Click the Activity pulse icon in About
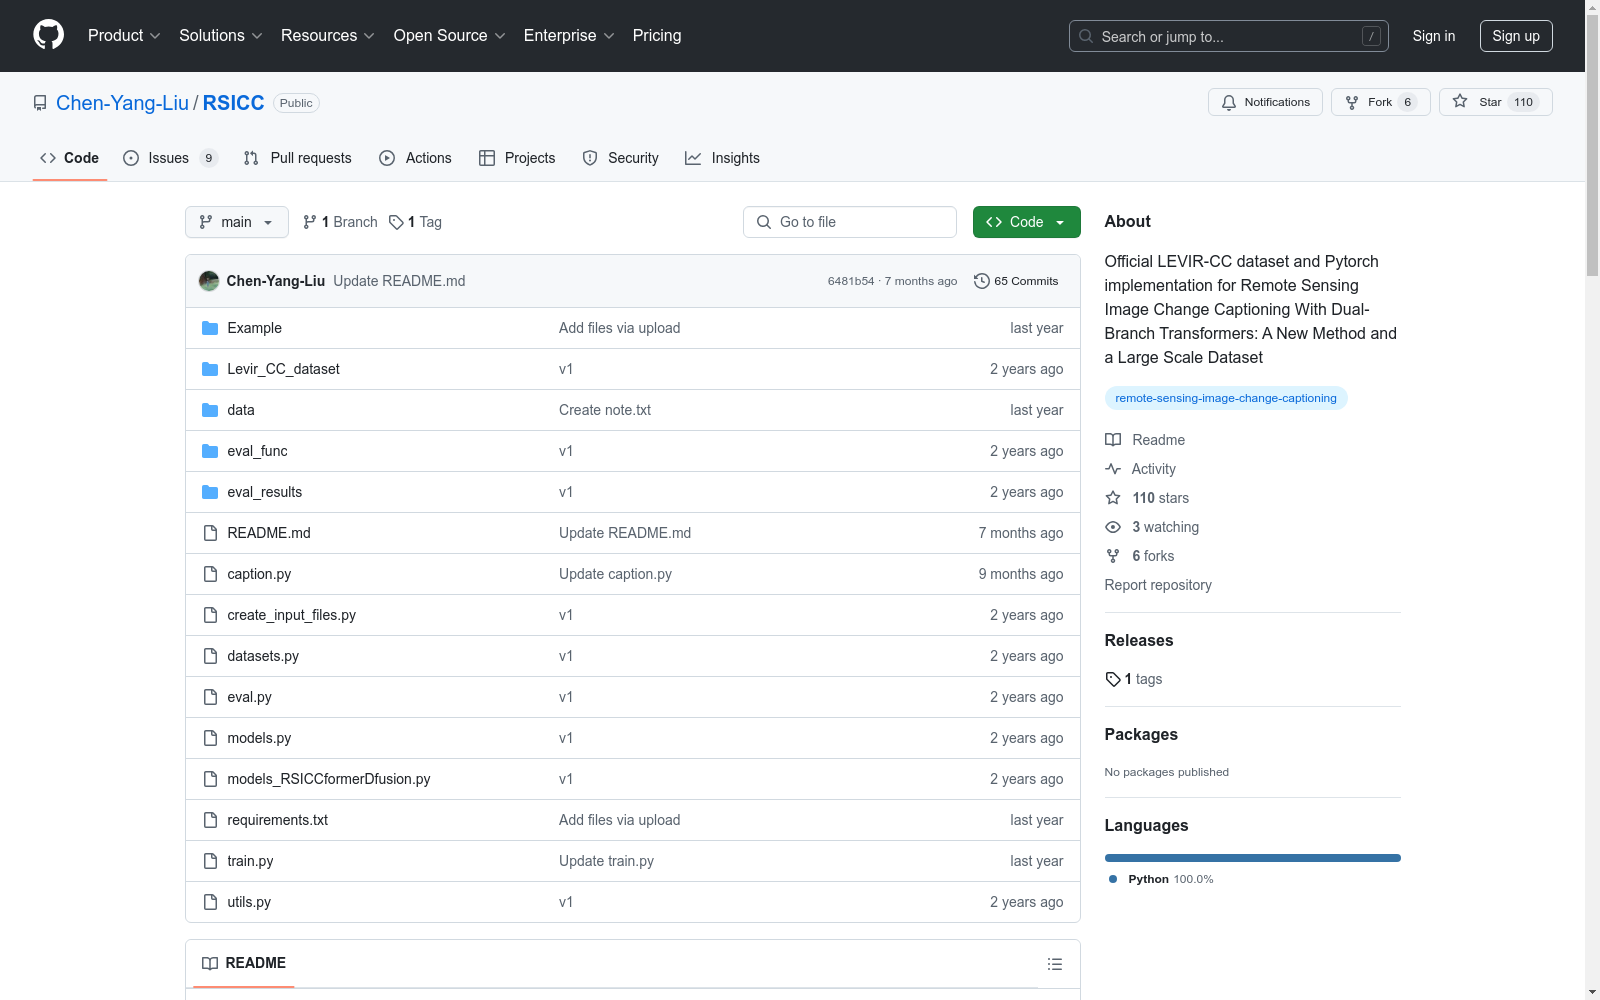The height and width of the screenshot is (1000, 1600). coord(1113,469)
